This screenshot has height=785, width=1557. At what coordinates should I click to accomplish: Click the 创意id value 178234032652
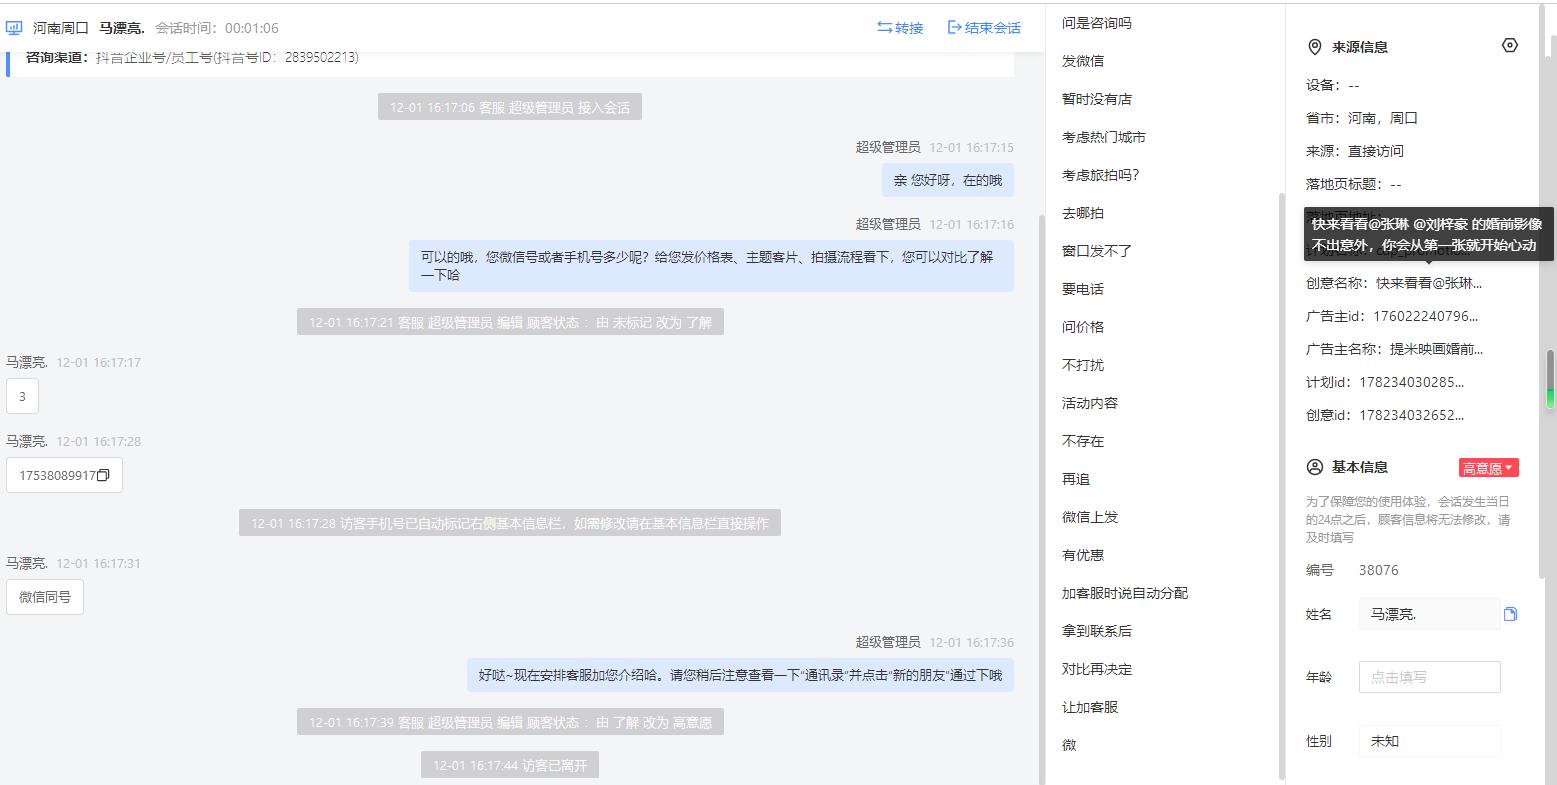[x=1411, y=415]
